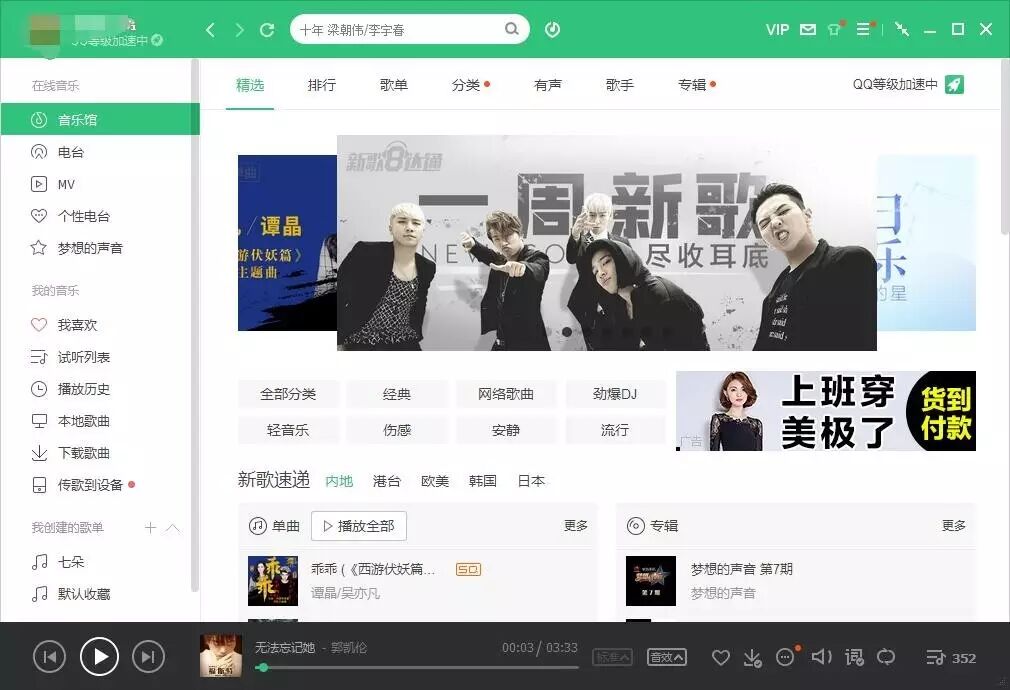This screenshot has height=690, width=1010.
Task: Select the 欧美 region filter
Action: coord(435,481)
